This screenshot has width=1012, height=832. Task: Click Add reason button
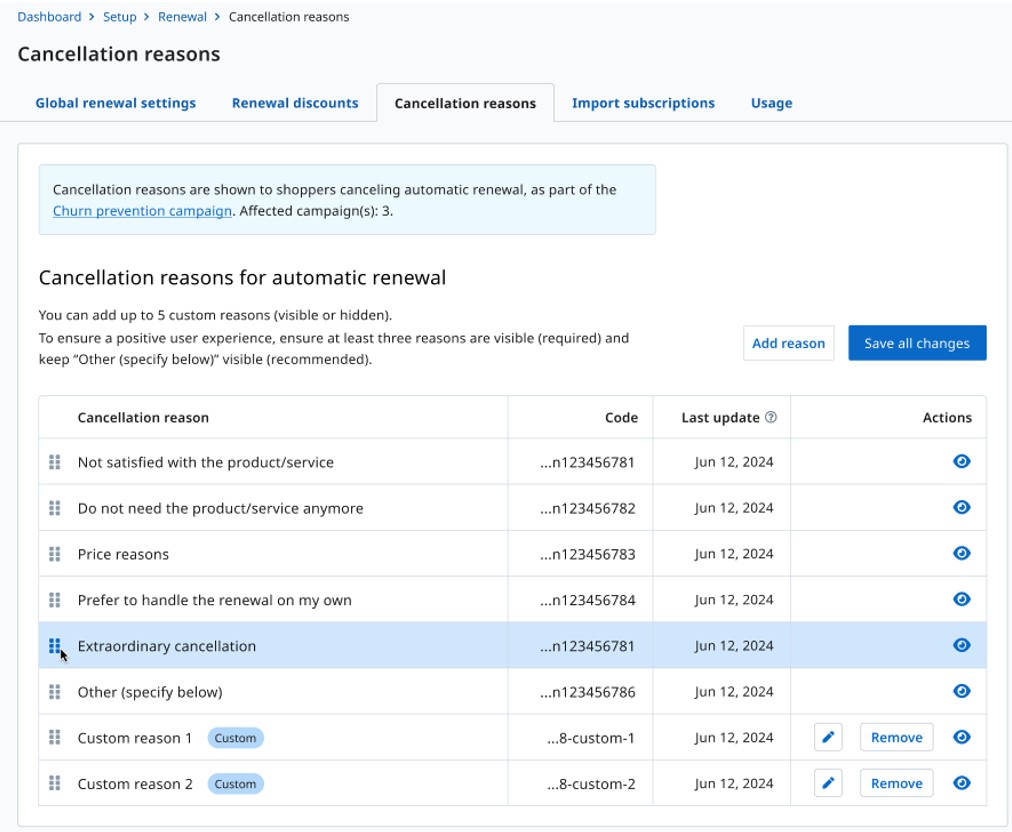point(789,343)
